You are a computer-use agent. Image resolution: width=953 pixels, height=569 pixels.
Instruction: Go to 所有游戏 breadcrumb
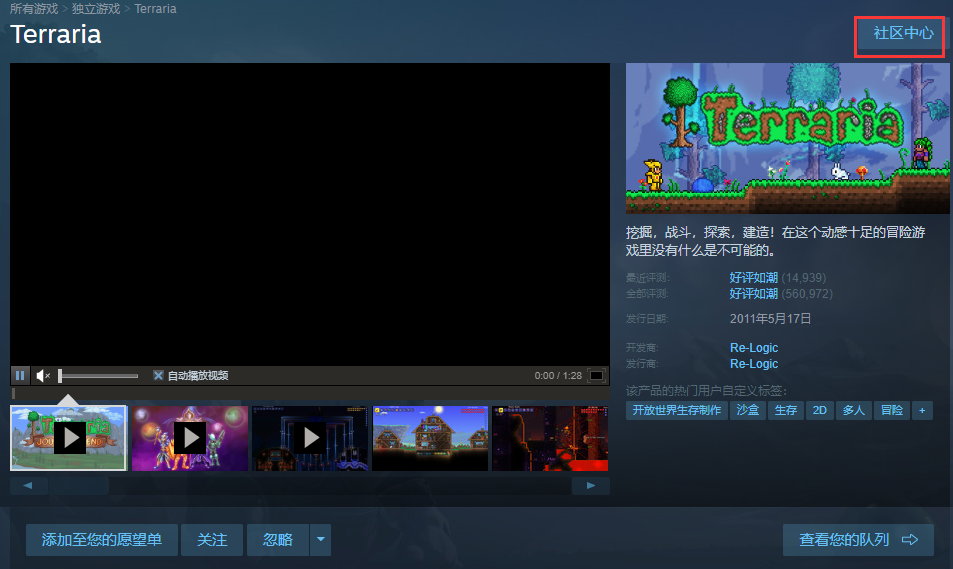coord(34,9)
